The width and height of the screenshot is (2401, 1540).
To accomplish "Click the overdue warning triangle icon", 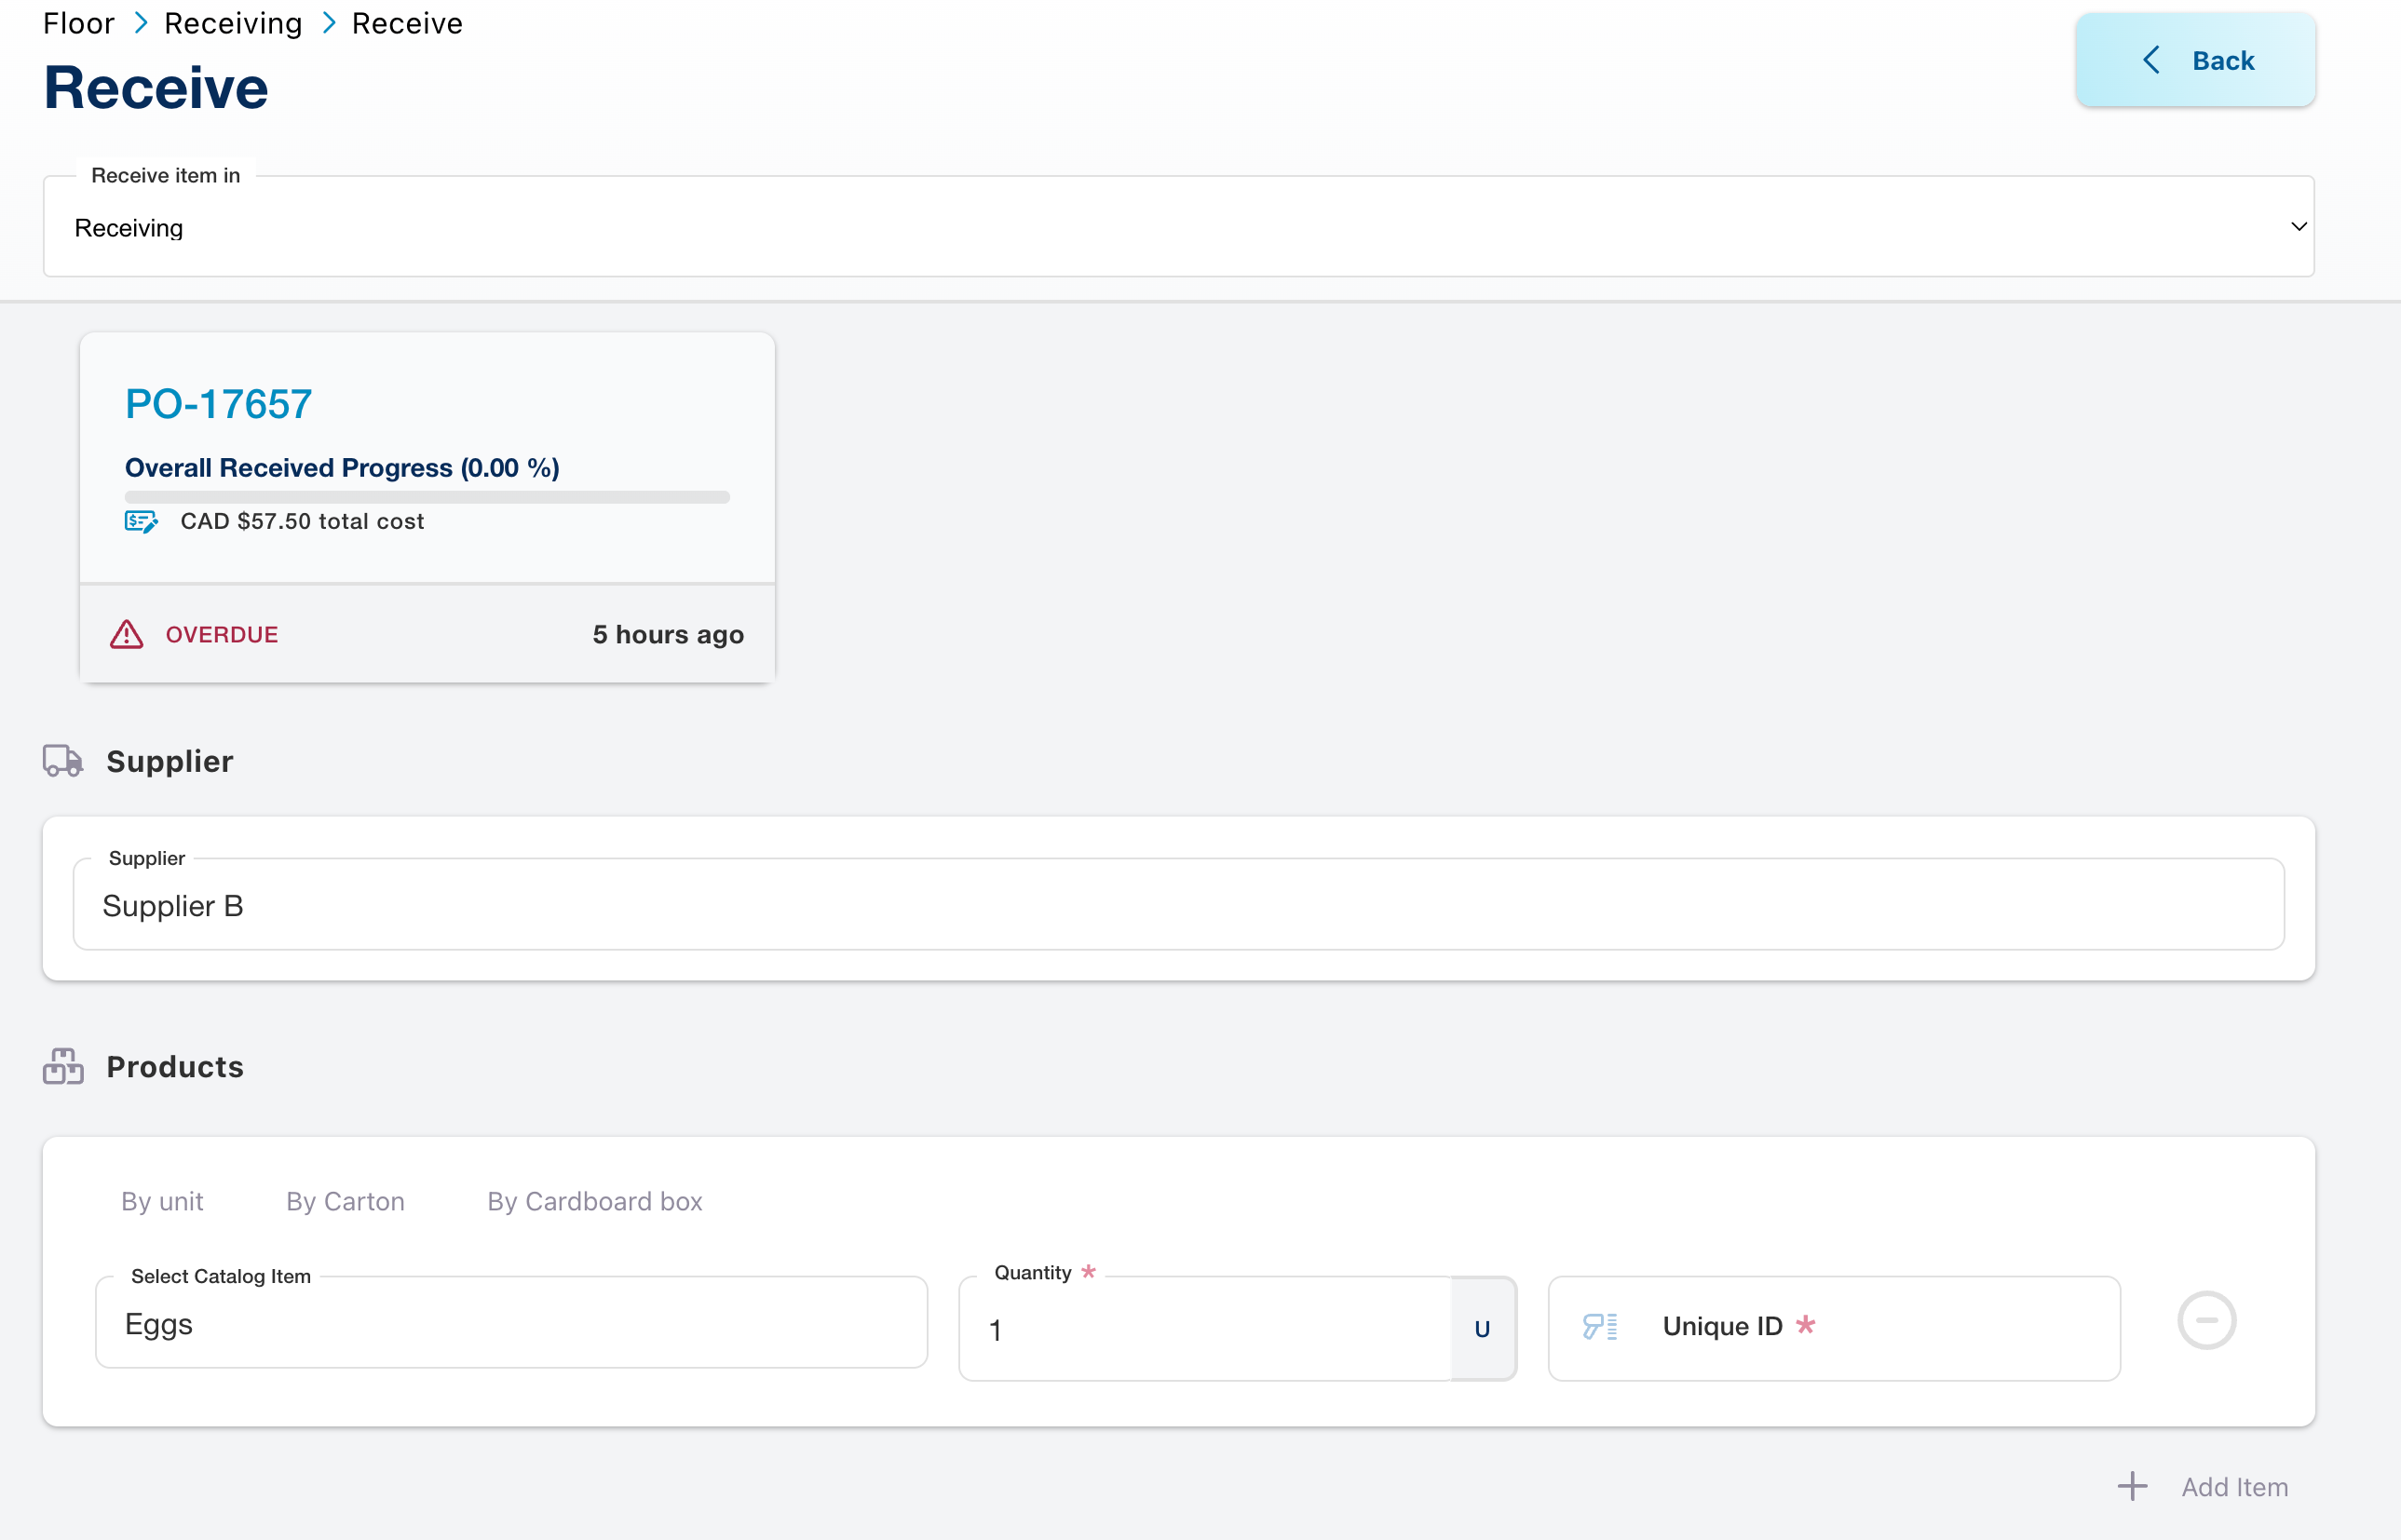I will click(x=127, y=635).
